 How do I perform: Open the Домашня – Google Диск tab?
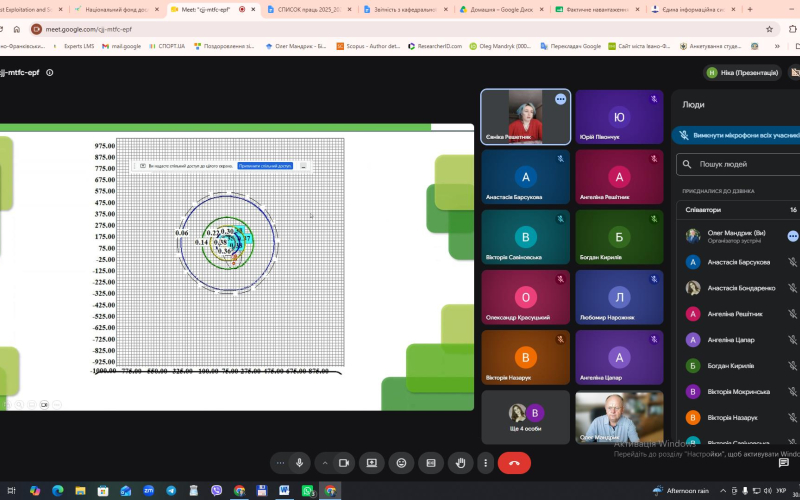click(502, 9)
